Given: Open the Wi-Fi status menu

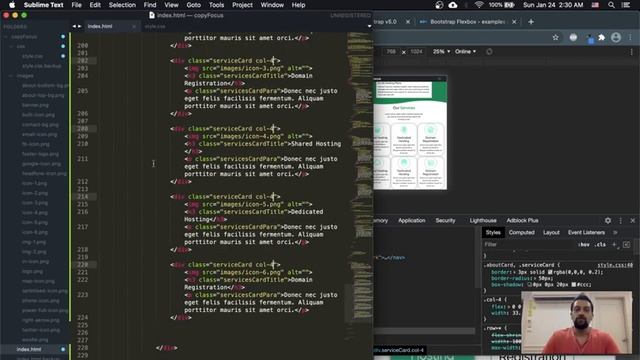Looking at the screenshot, I should [x=479, y=5].
